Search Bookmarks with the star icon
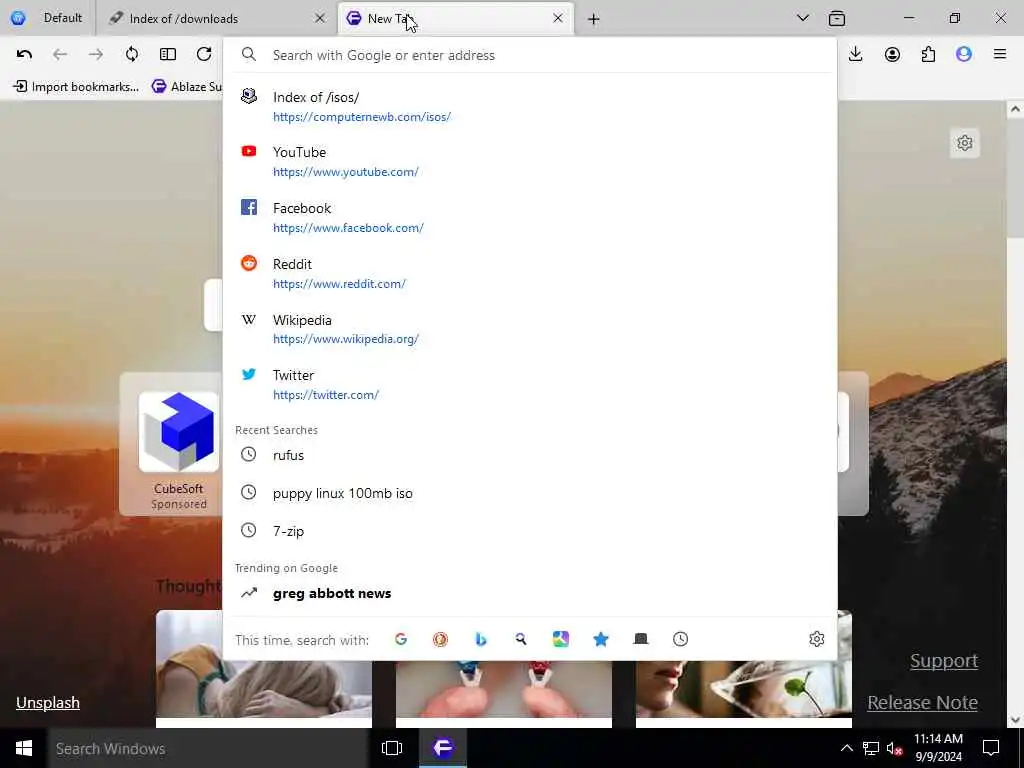This screenshot has width=1024, height=768. pos(601,639)
